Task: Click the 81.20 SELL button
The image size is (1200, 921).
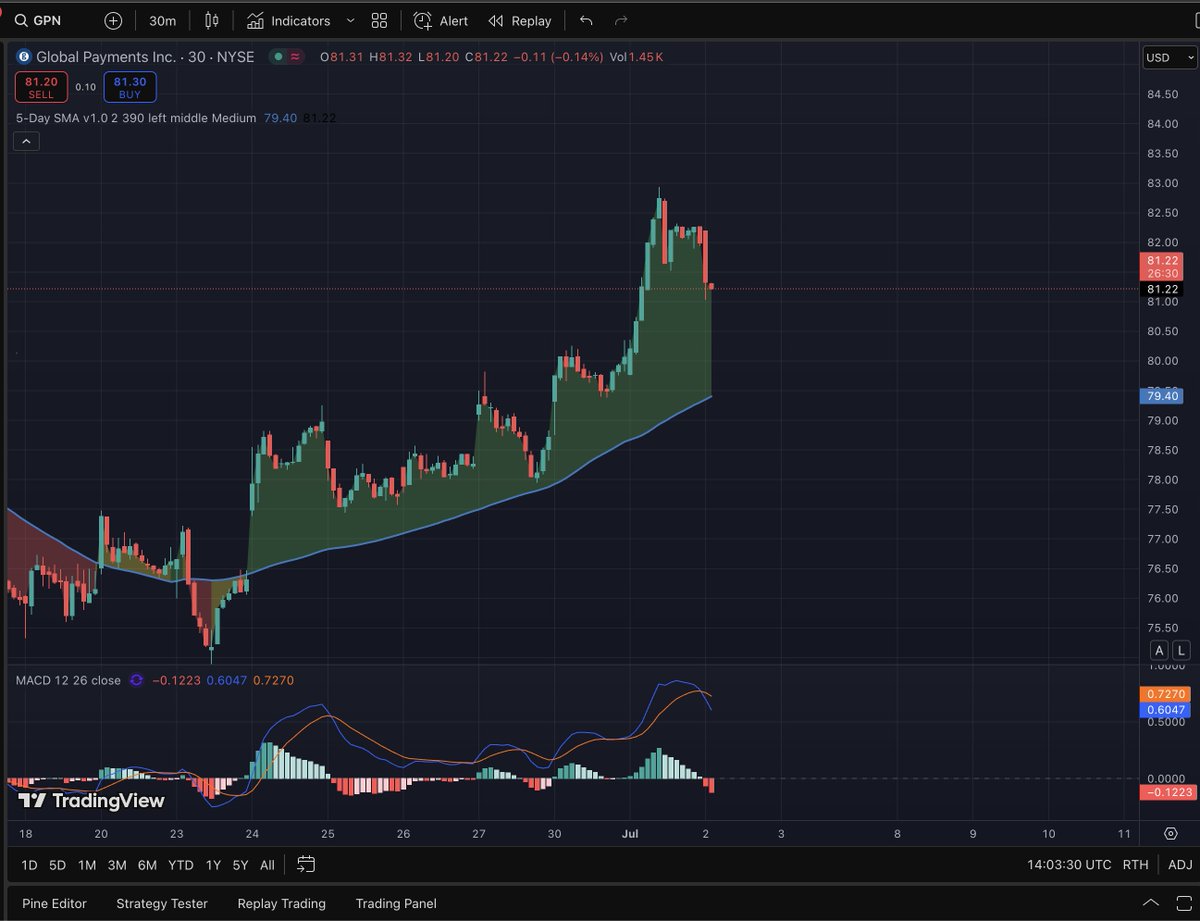Action: click(41, 87)
